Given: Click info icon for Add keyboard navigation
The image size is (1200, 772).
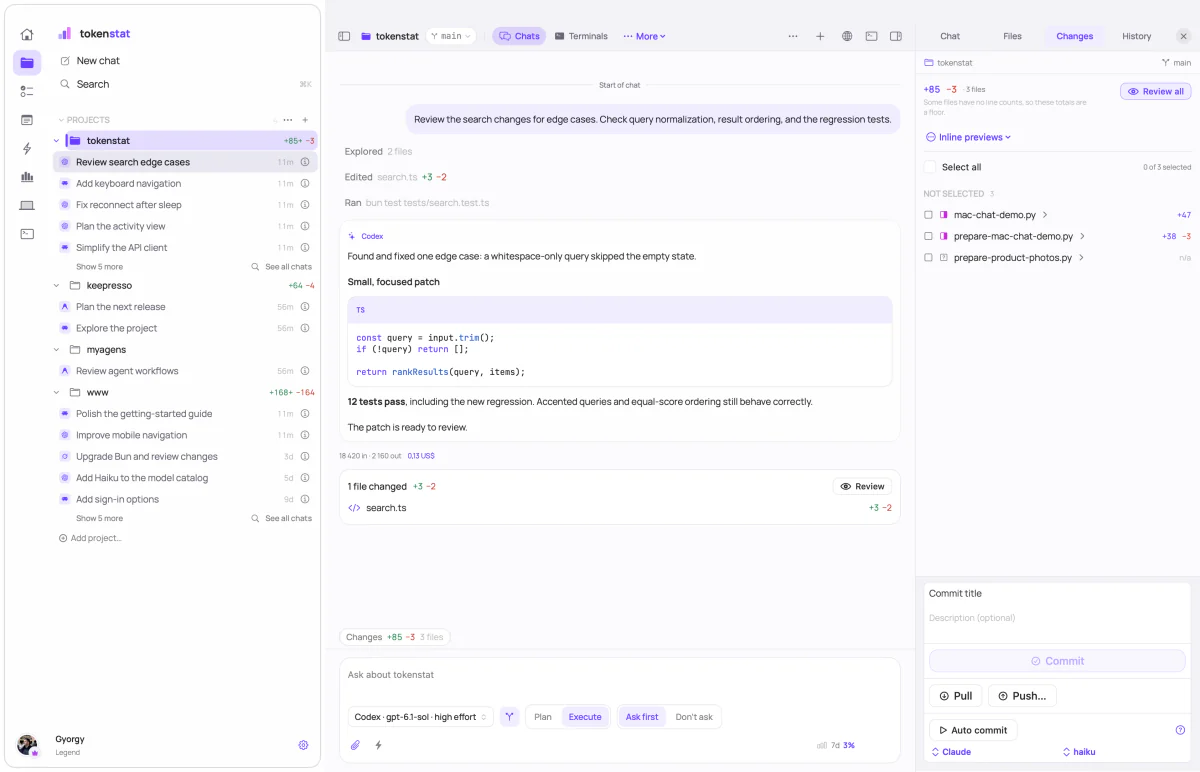Looking at the screenshot, I should [305, 184].
